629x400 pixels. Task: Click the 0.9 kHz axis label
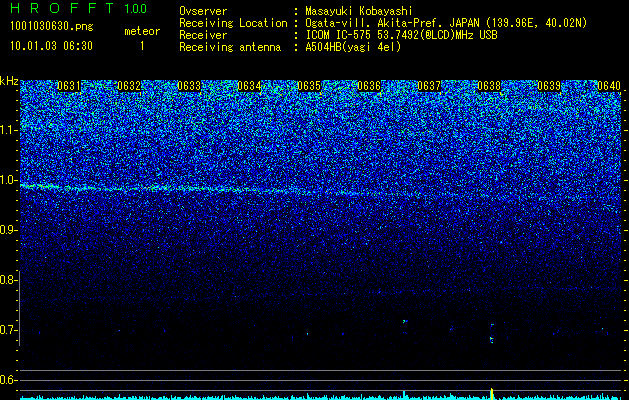(x=9, y=230)
